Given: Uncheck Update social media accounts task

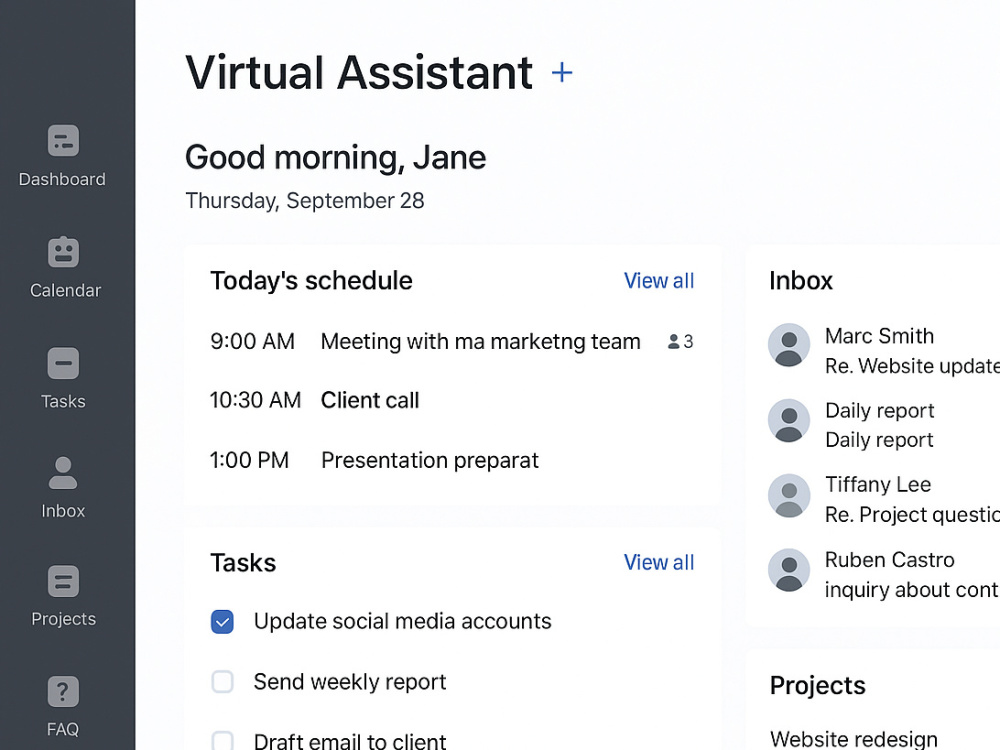Looking at the screenshot, I should 223,622.
